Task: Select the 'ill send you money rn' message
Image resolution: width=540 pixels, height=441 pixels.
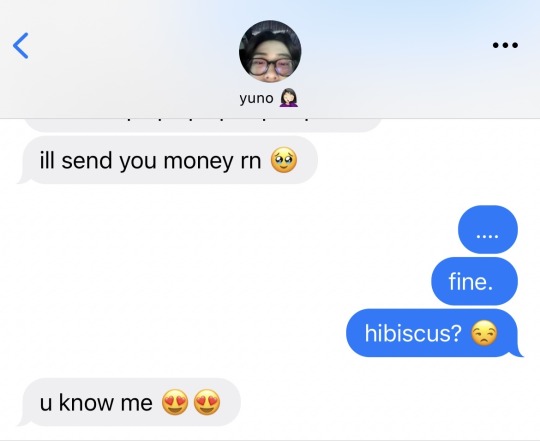Action: [168, 160]
